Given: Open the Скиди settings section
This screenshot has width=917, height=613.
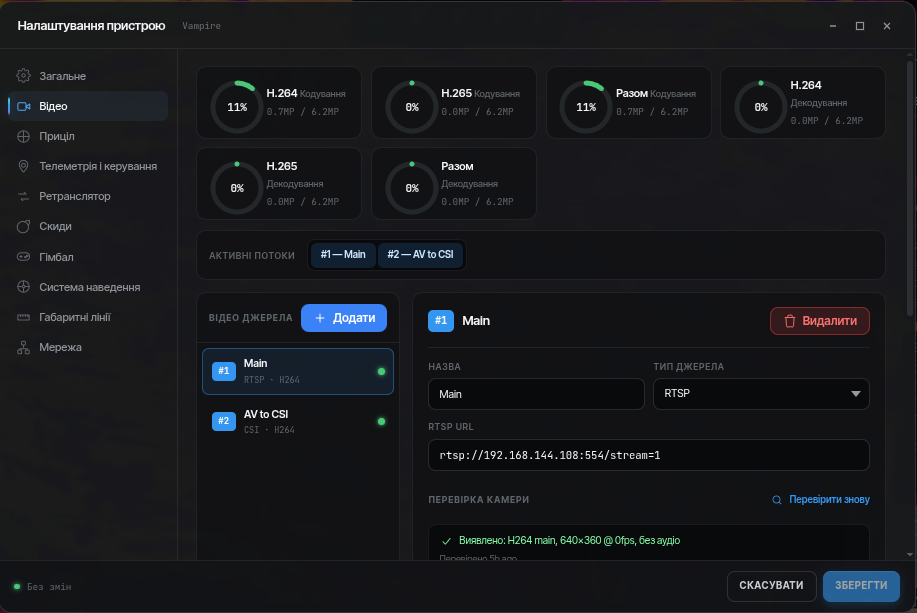Looking at the screenshot, I should 88,226.
